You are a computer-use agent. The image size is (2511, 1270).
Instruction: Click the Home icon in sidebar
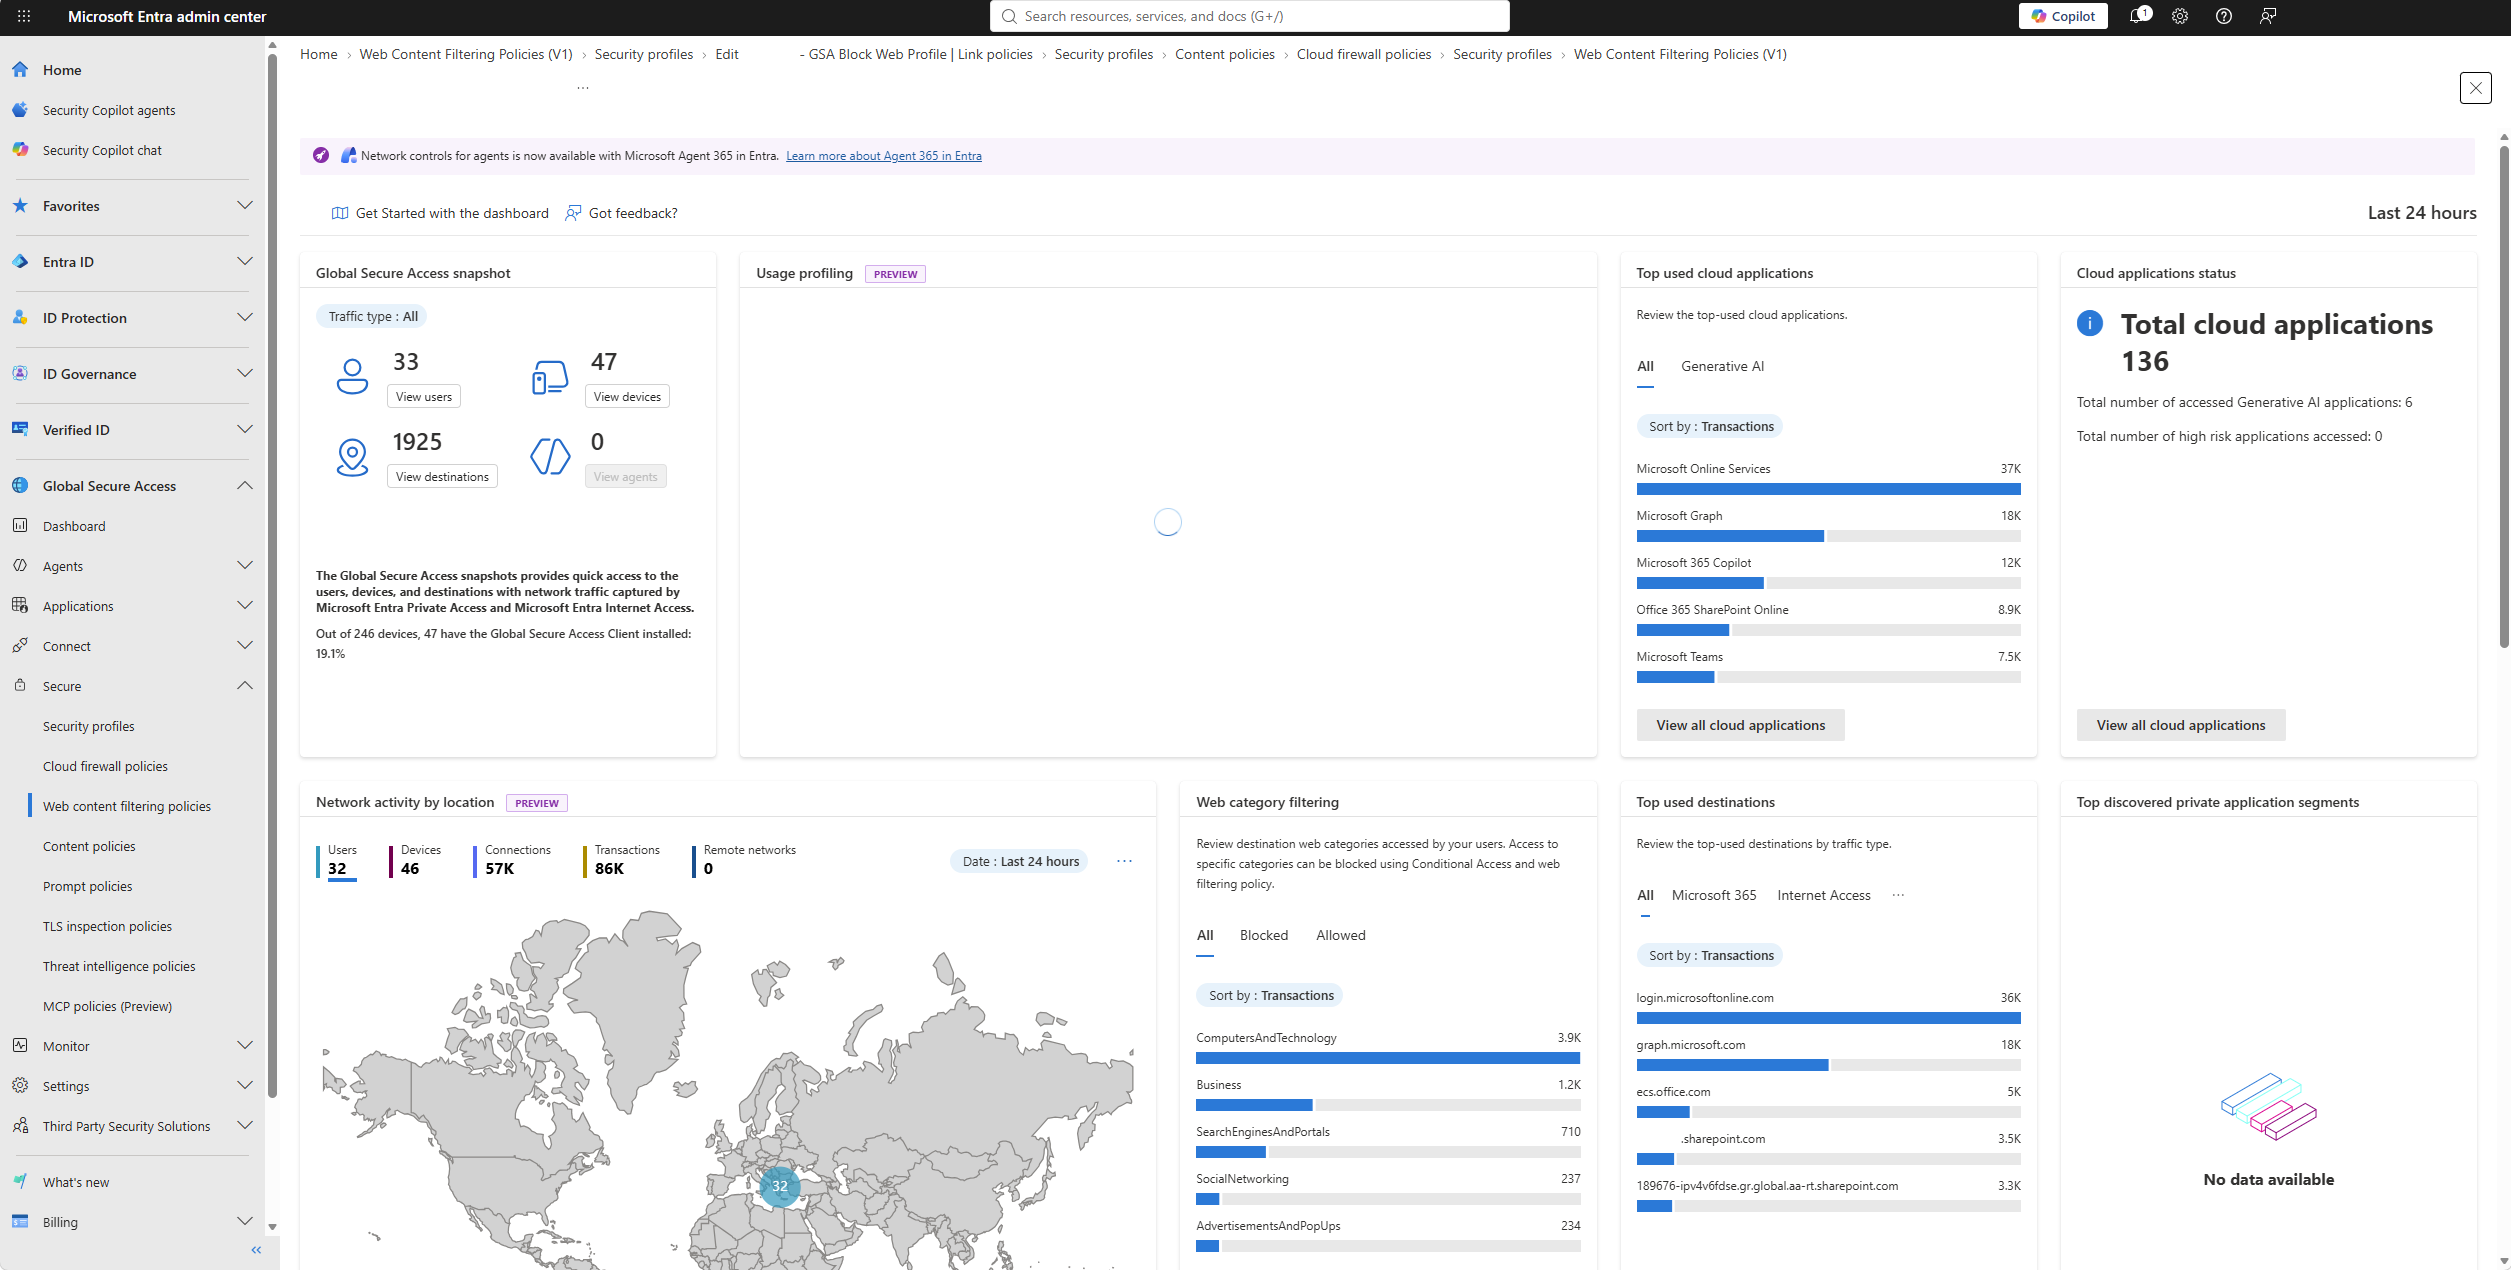[x=20, y=70]
